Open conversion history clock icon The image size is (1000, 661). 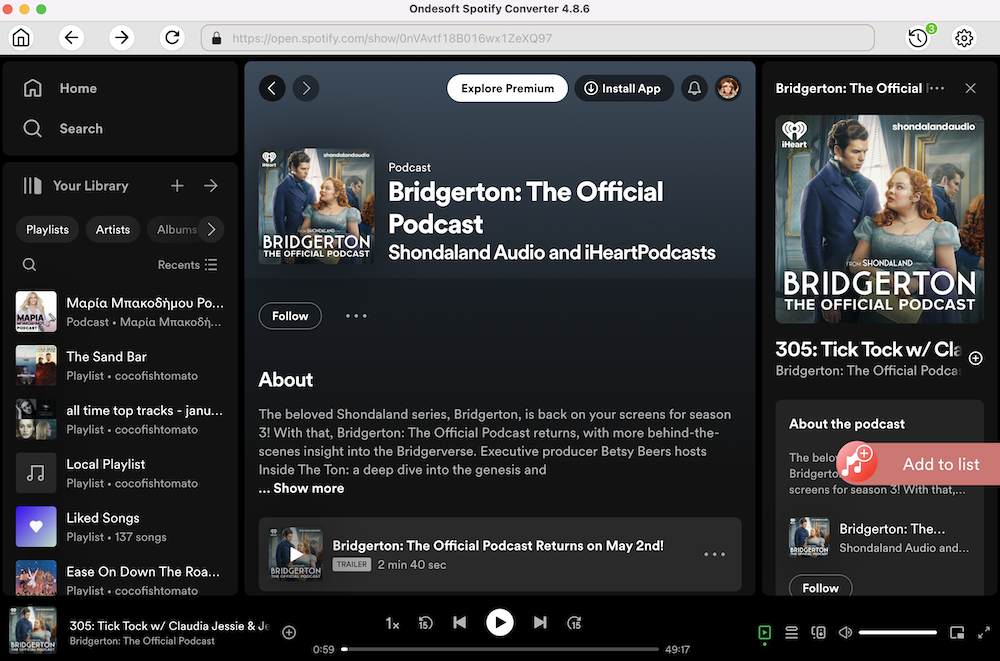click(918, 38)
